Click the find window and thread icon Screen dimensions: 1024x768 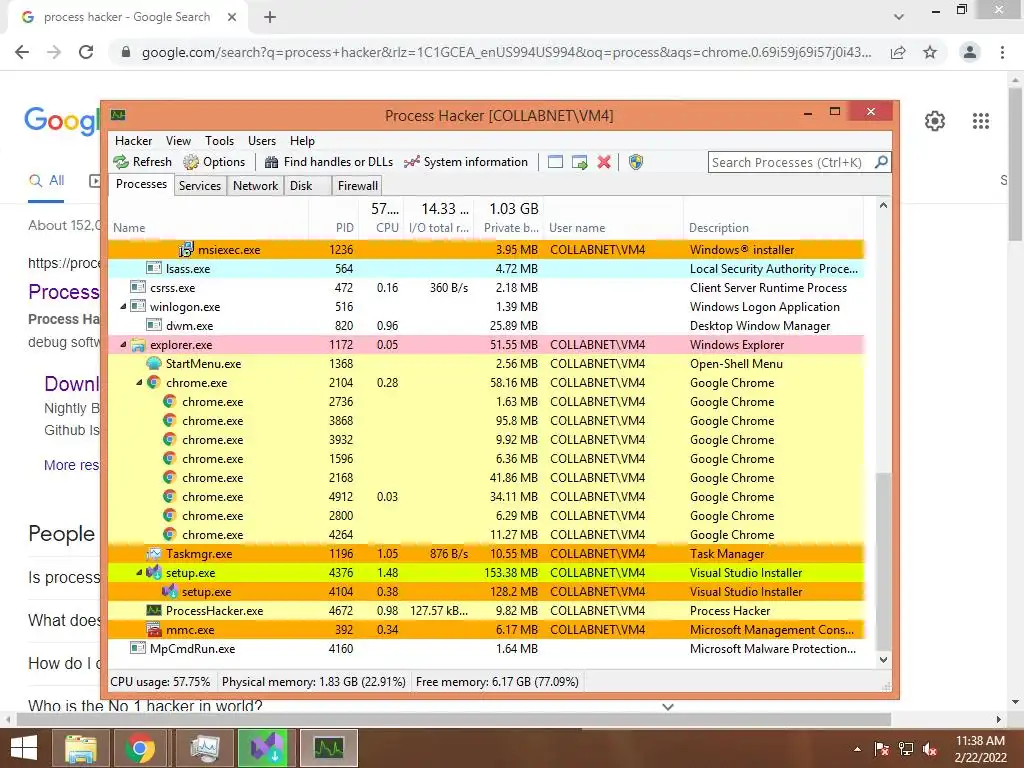tap(579, 162)
